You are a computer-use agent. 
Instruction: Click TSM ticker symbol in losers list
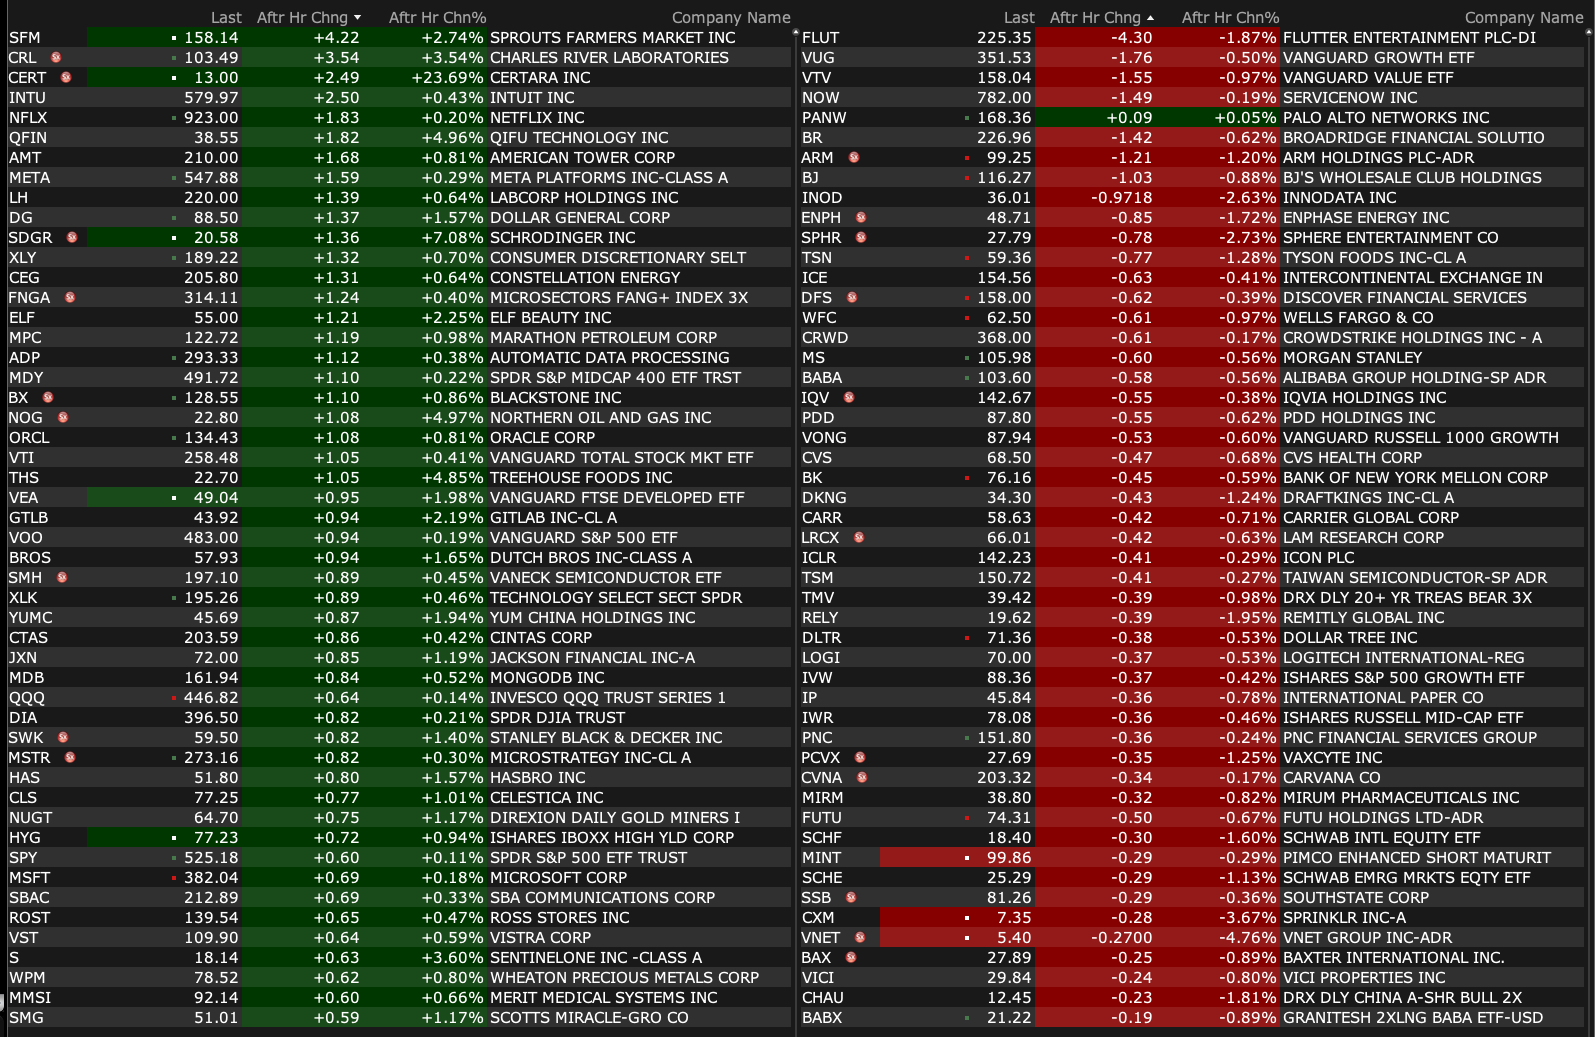[817, 578]
